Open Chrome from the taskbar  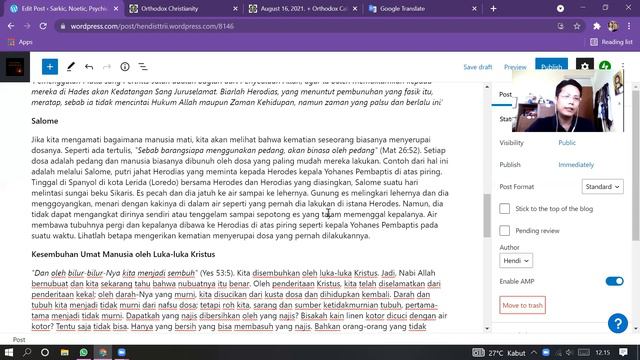click(x=103, y=352)
